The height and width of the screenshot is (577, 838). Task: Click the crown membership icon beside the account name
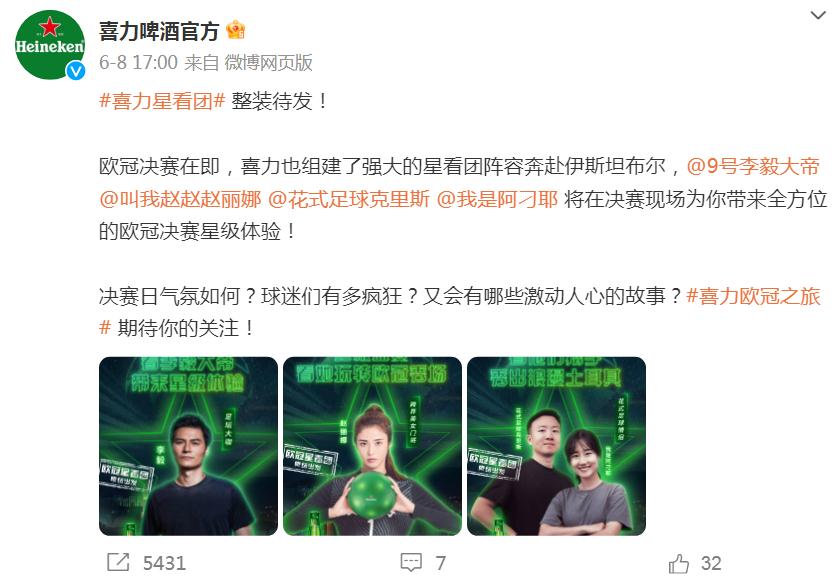point(236,30)
